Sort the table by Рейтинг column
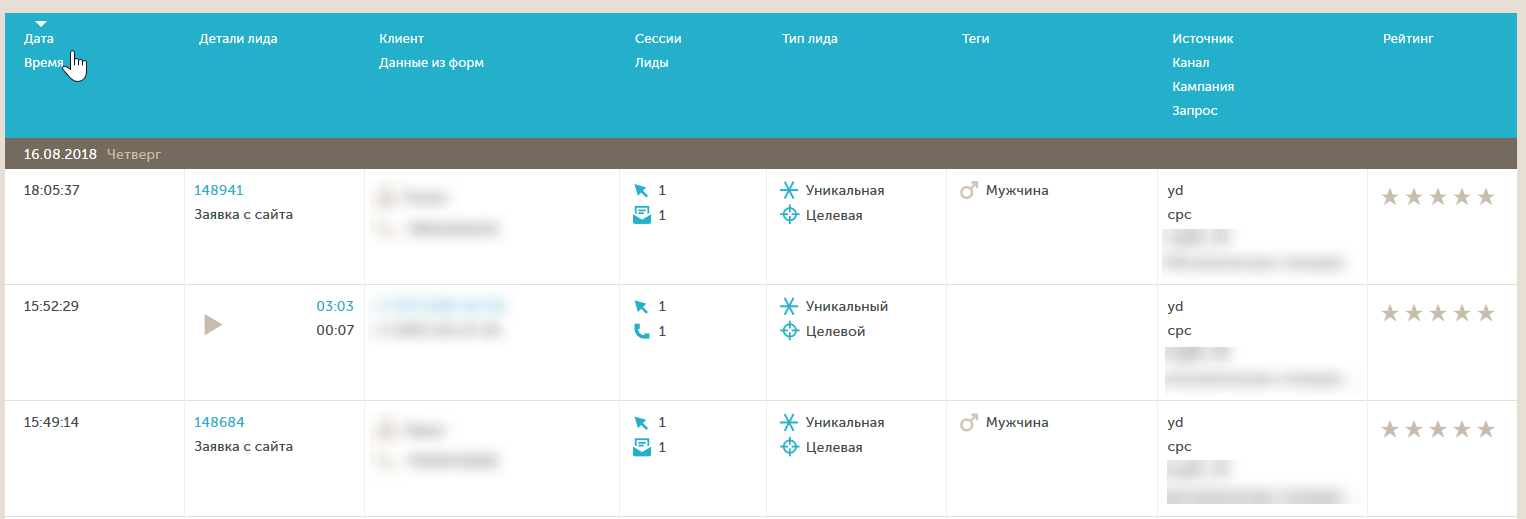 [1408, 39]
